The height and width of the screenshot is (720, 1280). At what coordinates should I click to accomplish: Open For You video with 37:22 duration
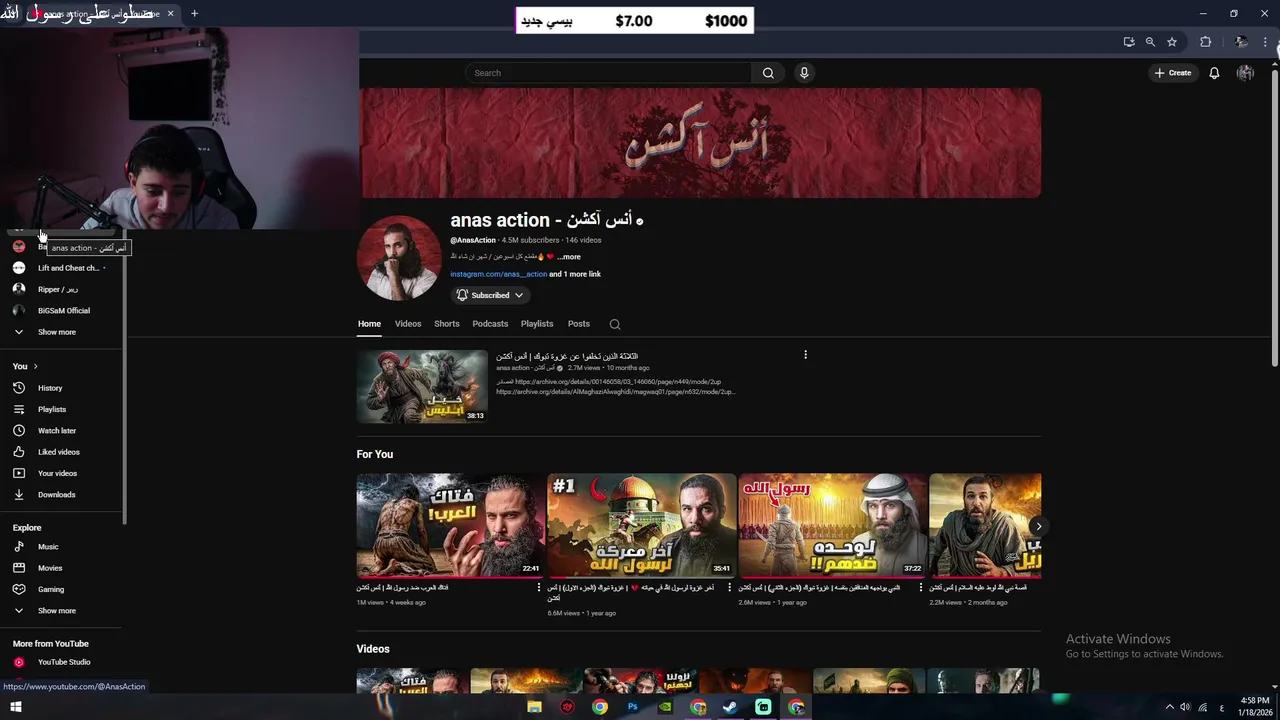[x=832, y=525]
